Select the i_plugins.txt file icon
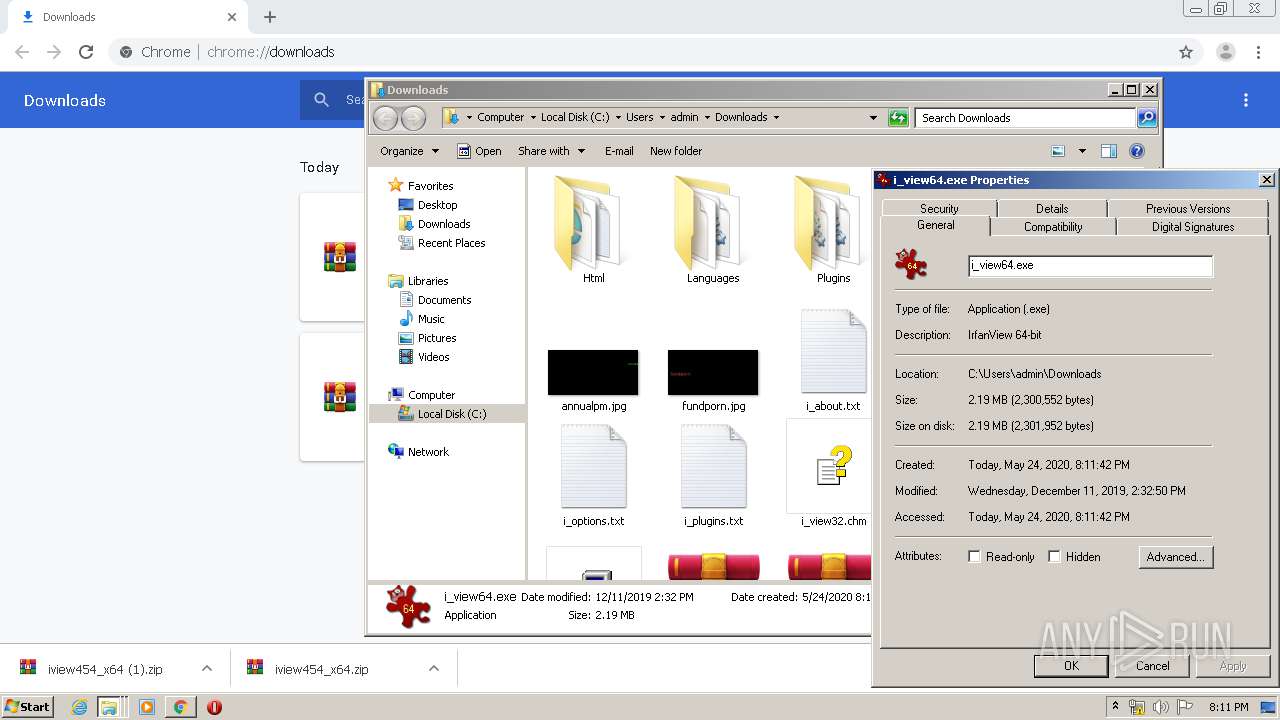 (713, 466)
